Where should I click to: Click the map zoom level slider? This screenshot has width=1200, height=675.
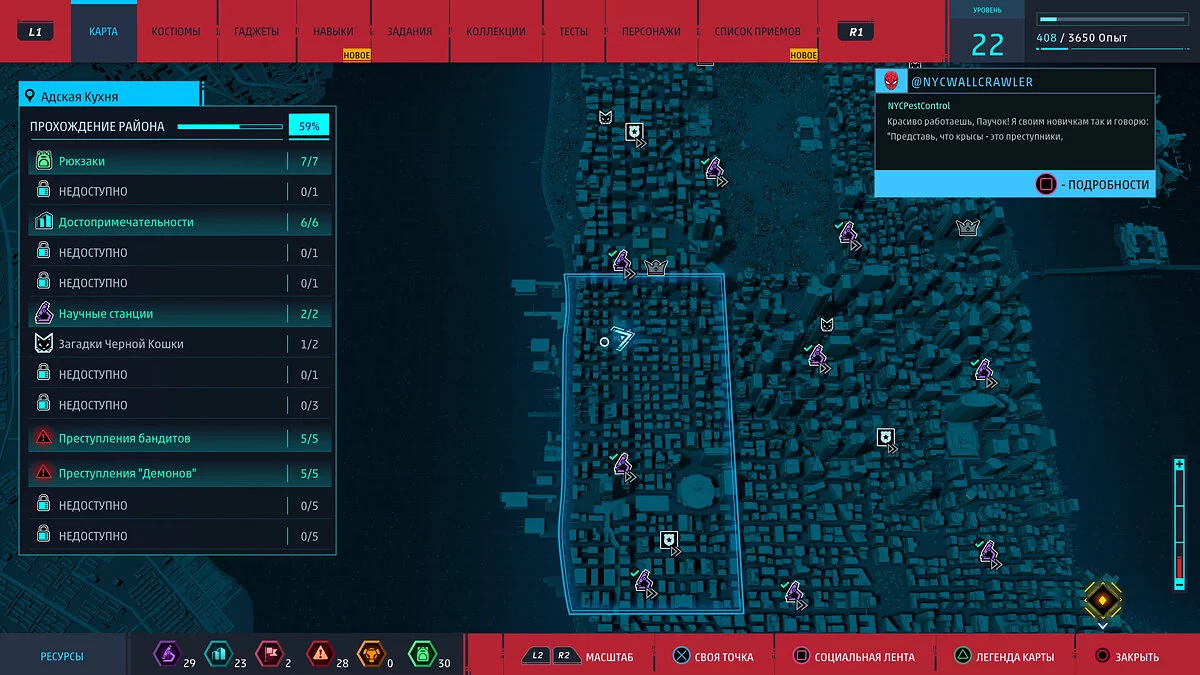(1180, 526)
